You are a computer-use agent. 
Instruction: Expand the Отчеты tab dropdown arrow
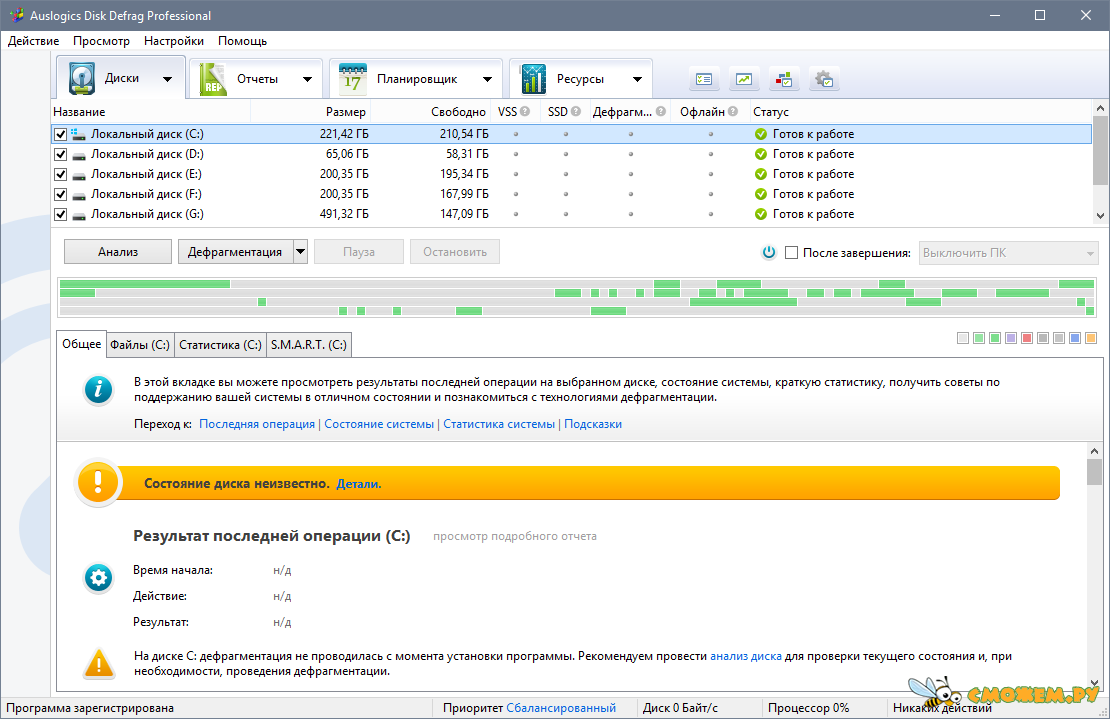pos(307,79)
